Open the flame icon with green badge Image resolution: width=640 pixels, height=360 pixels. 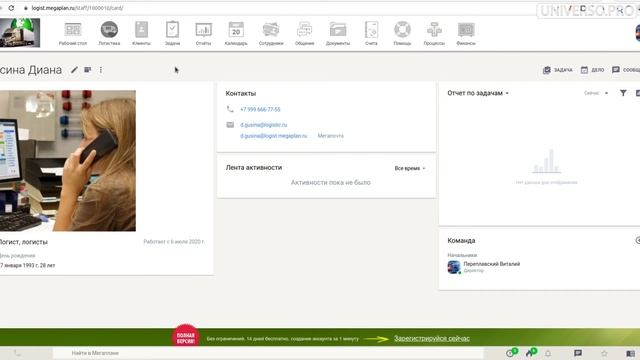point(531,353)
